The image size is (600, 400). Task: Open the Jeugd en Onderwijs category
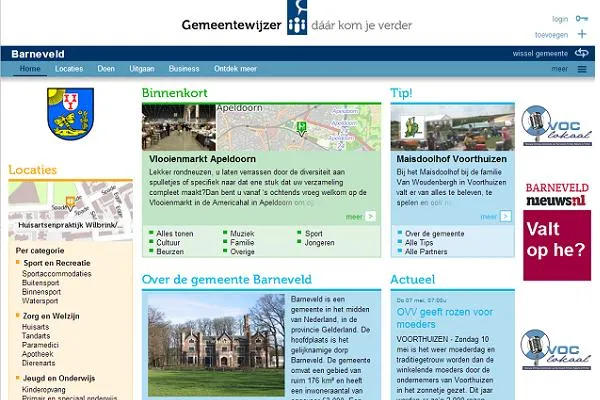(x=59, y=378)
